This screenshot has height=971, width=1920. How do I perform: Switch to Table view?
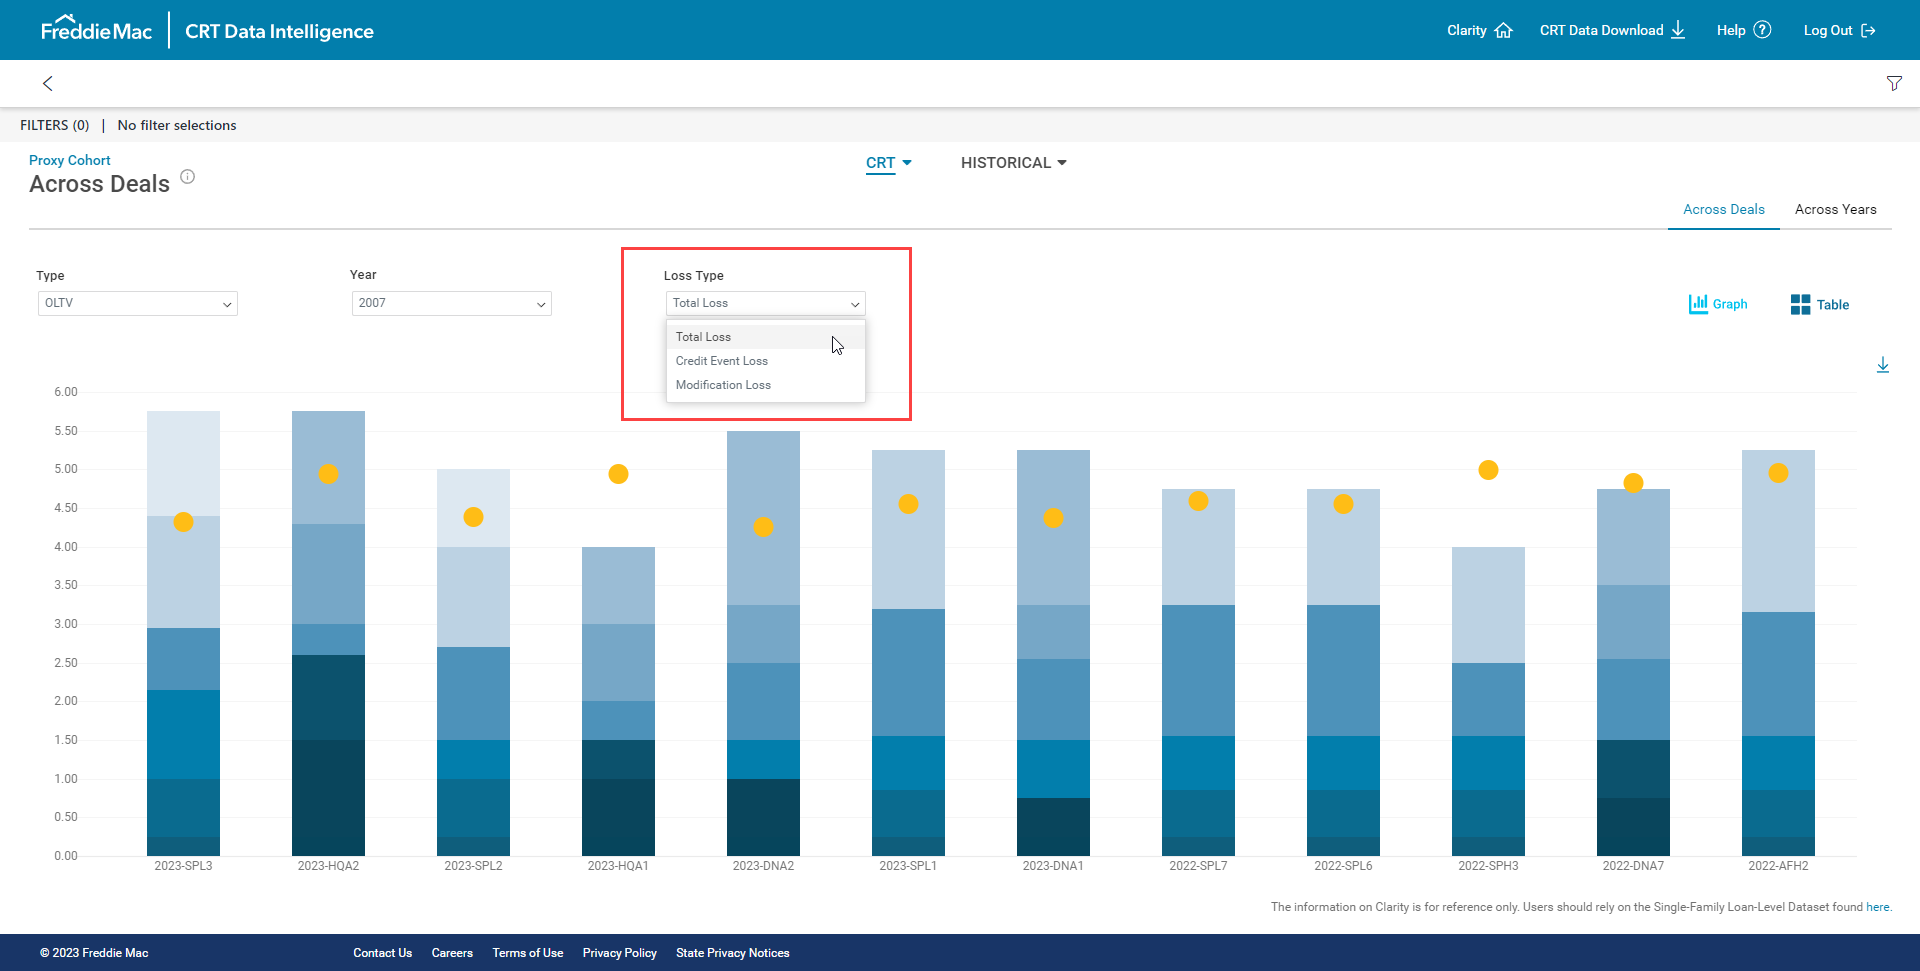pyautogui.click(x=1820, y=305)
